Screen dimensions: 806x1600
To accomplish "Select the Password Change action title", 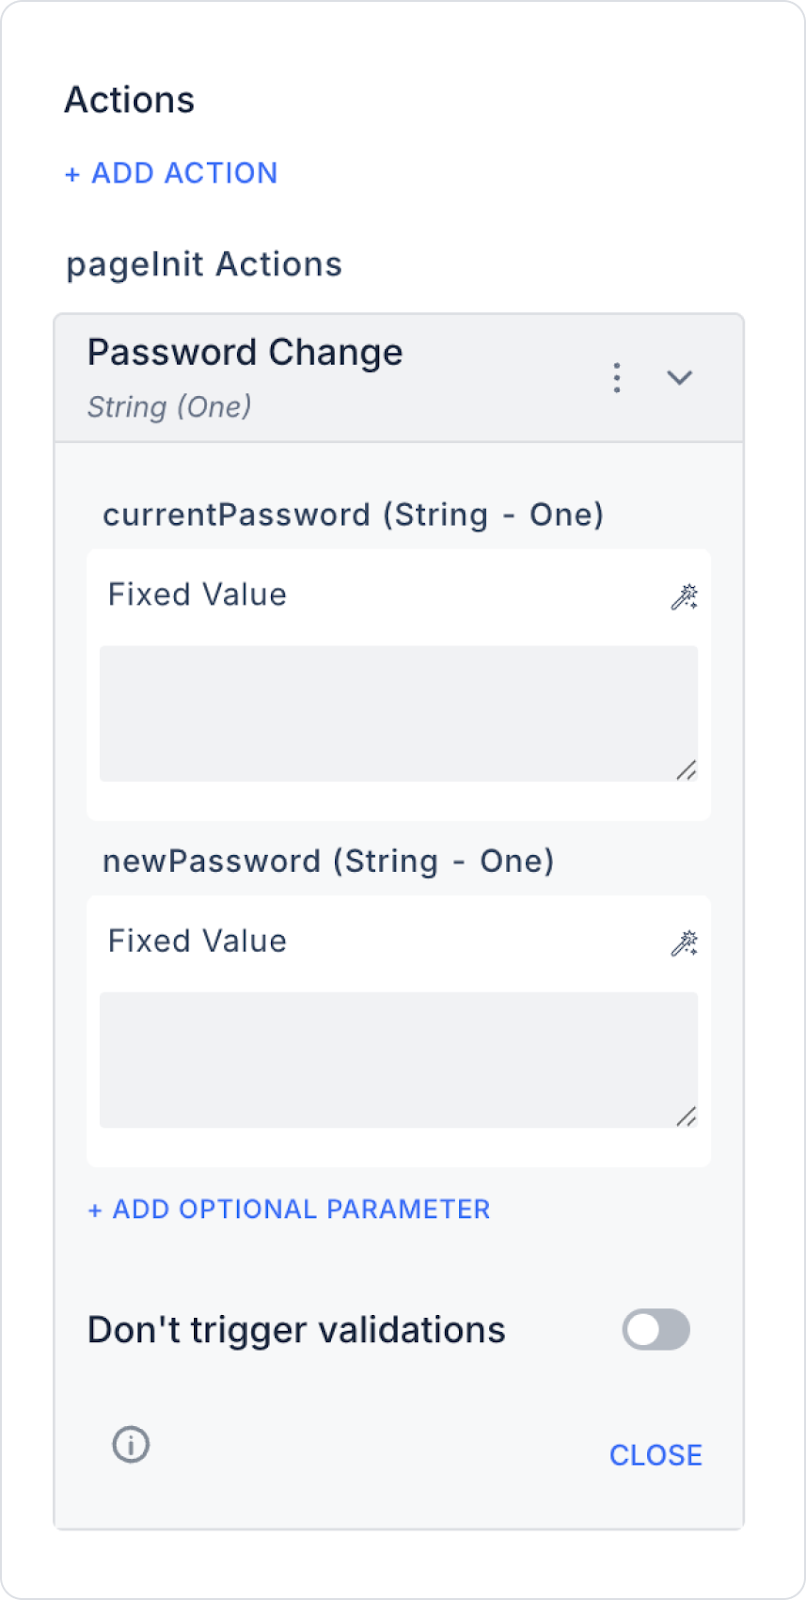I will tap(245, 352).
